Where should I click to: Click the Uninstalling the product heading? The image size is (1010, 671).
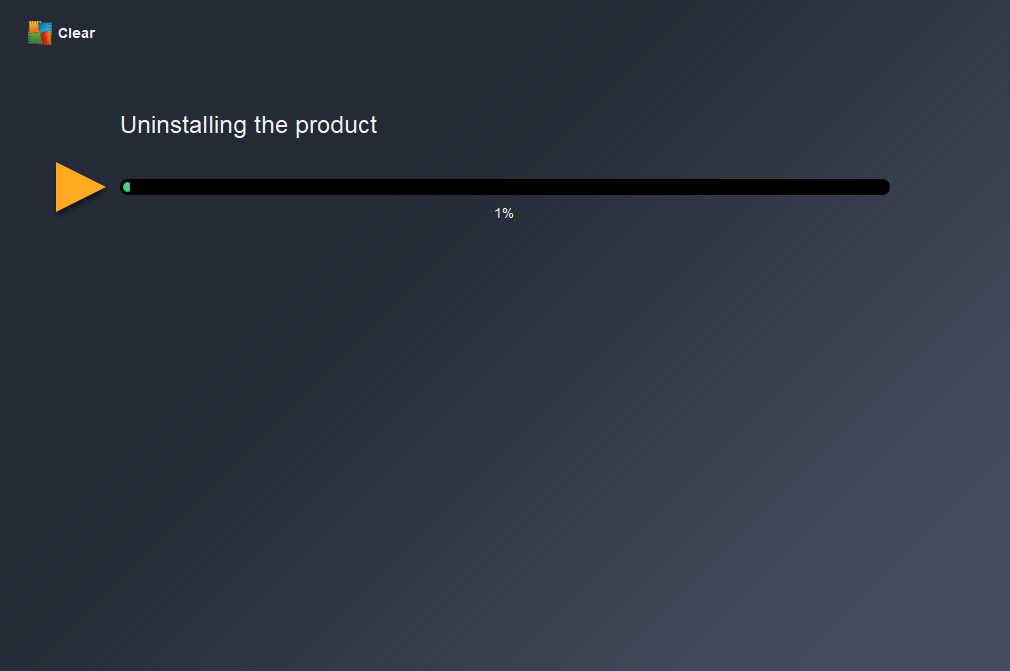pyautogui.click(x=249, y=125)
